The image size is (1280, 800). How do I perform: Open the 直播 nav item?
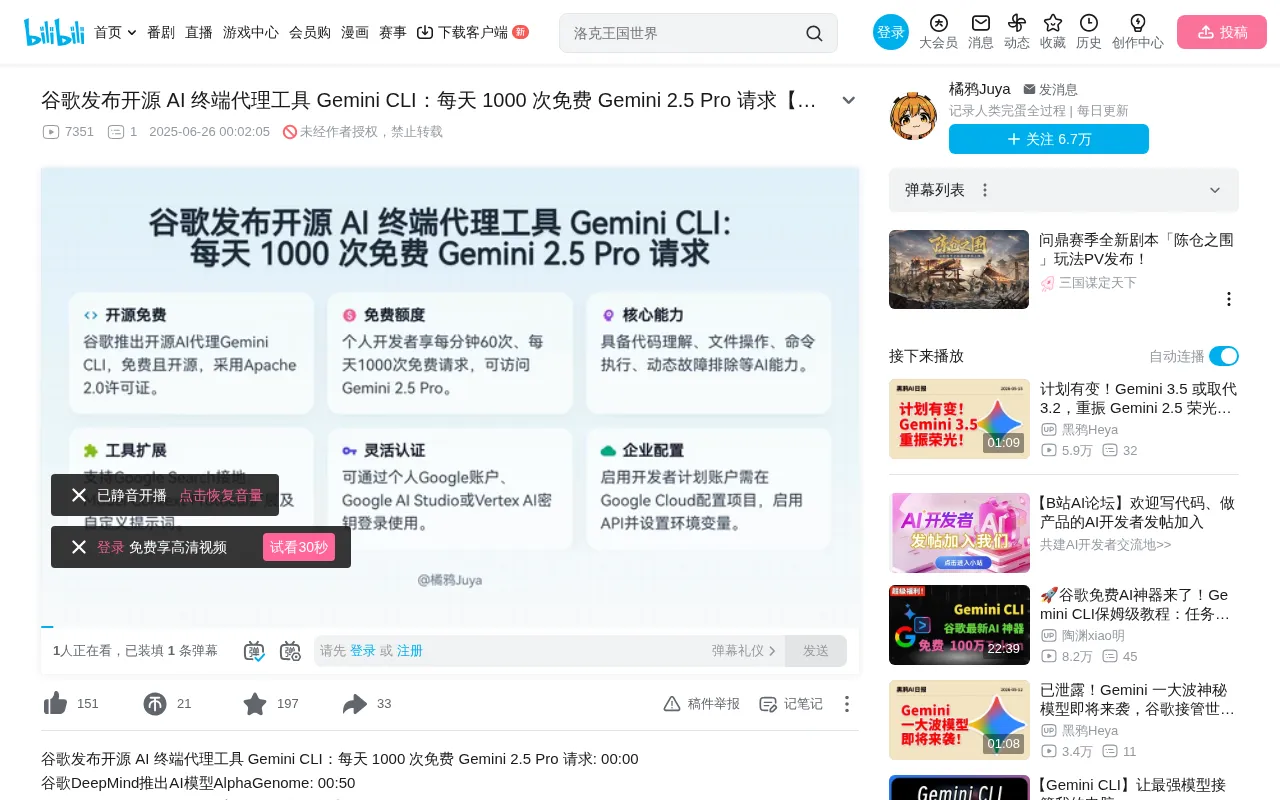(199, 32)
